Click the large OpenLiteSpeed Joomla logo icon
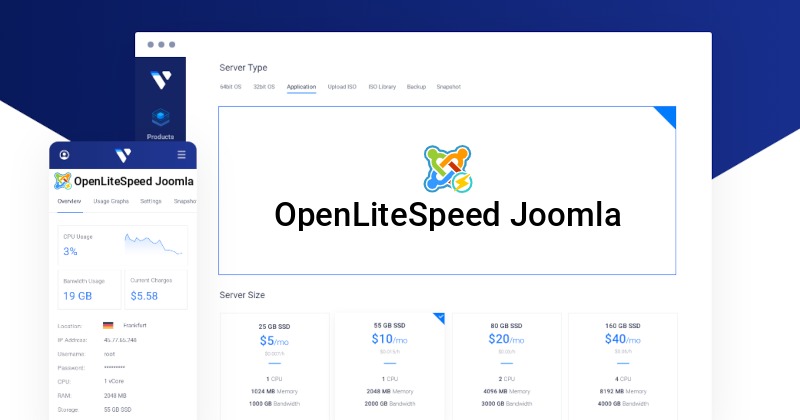 447,169
